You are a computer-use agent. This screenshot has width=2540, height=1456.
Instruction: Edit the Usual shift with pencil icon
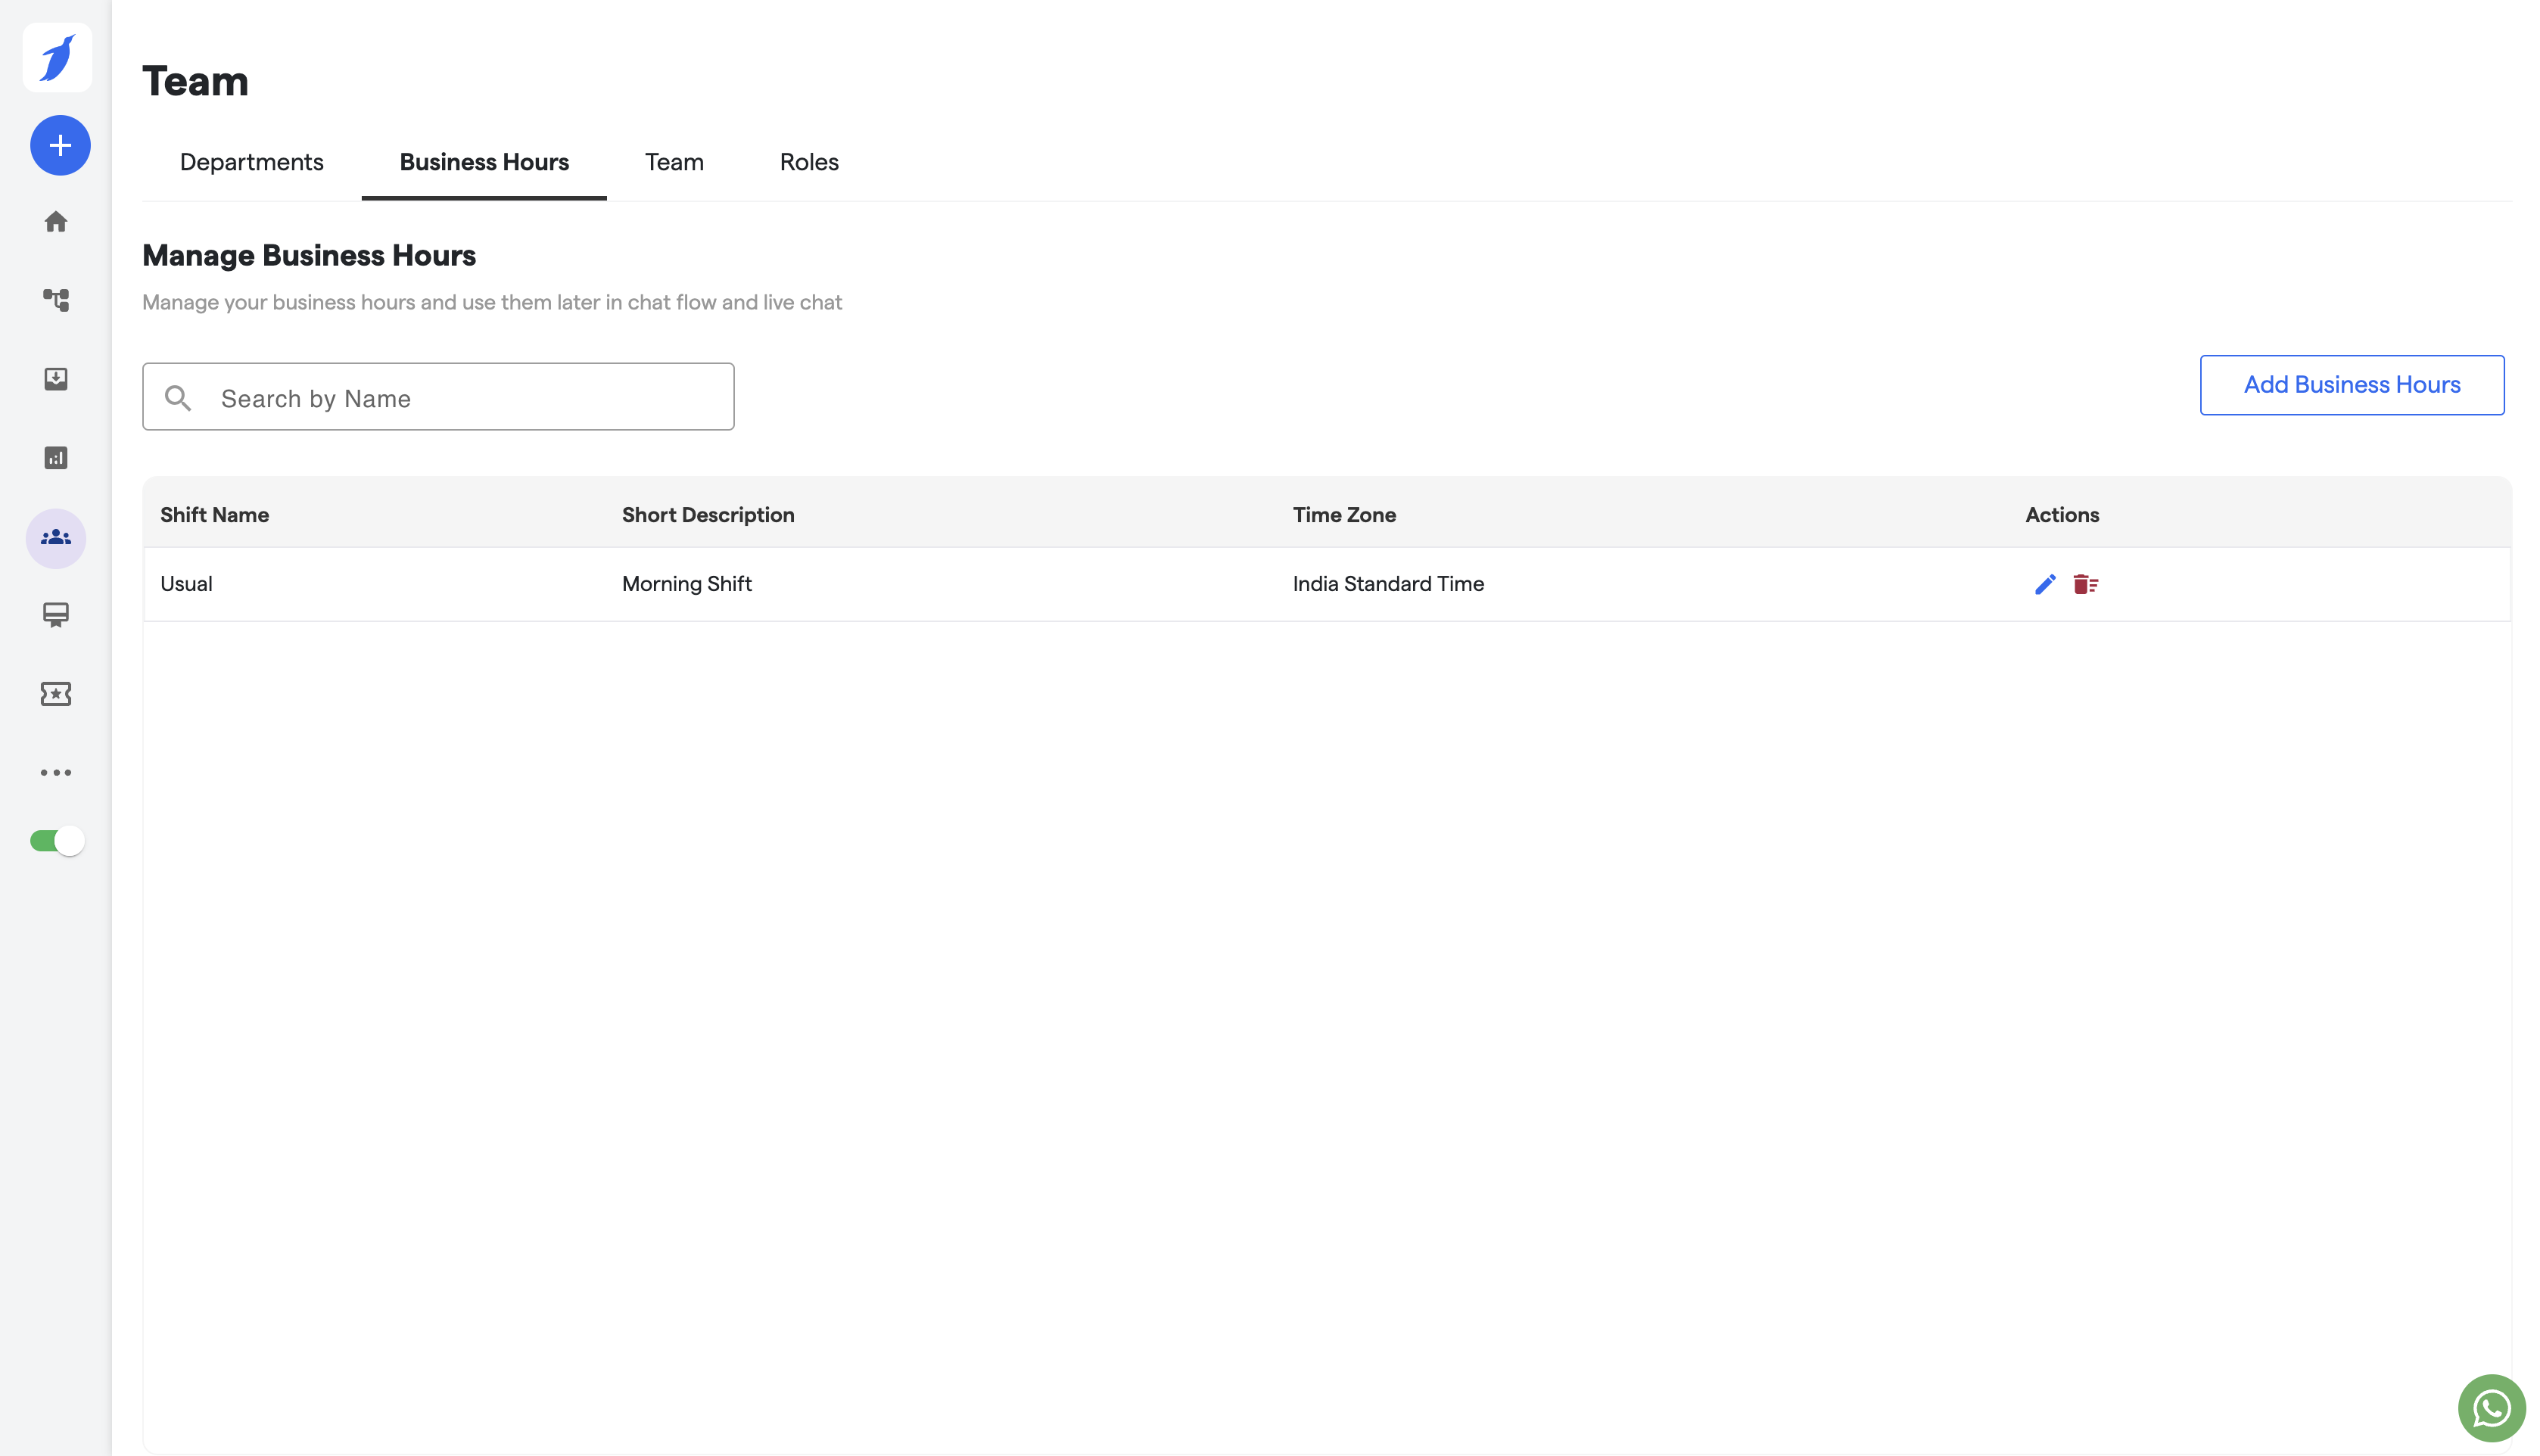point(2045,584)
